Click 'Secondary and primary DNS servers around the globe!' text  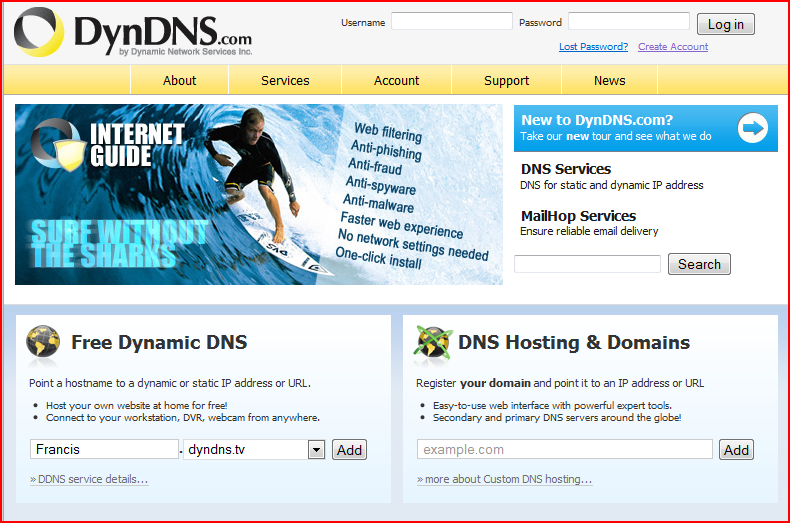[557, 418]
